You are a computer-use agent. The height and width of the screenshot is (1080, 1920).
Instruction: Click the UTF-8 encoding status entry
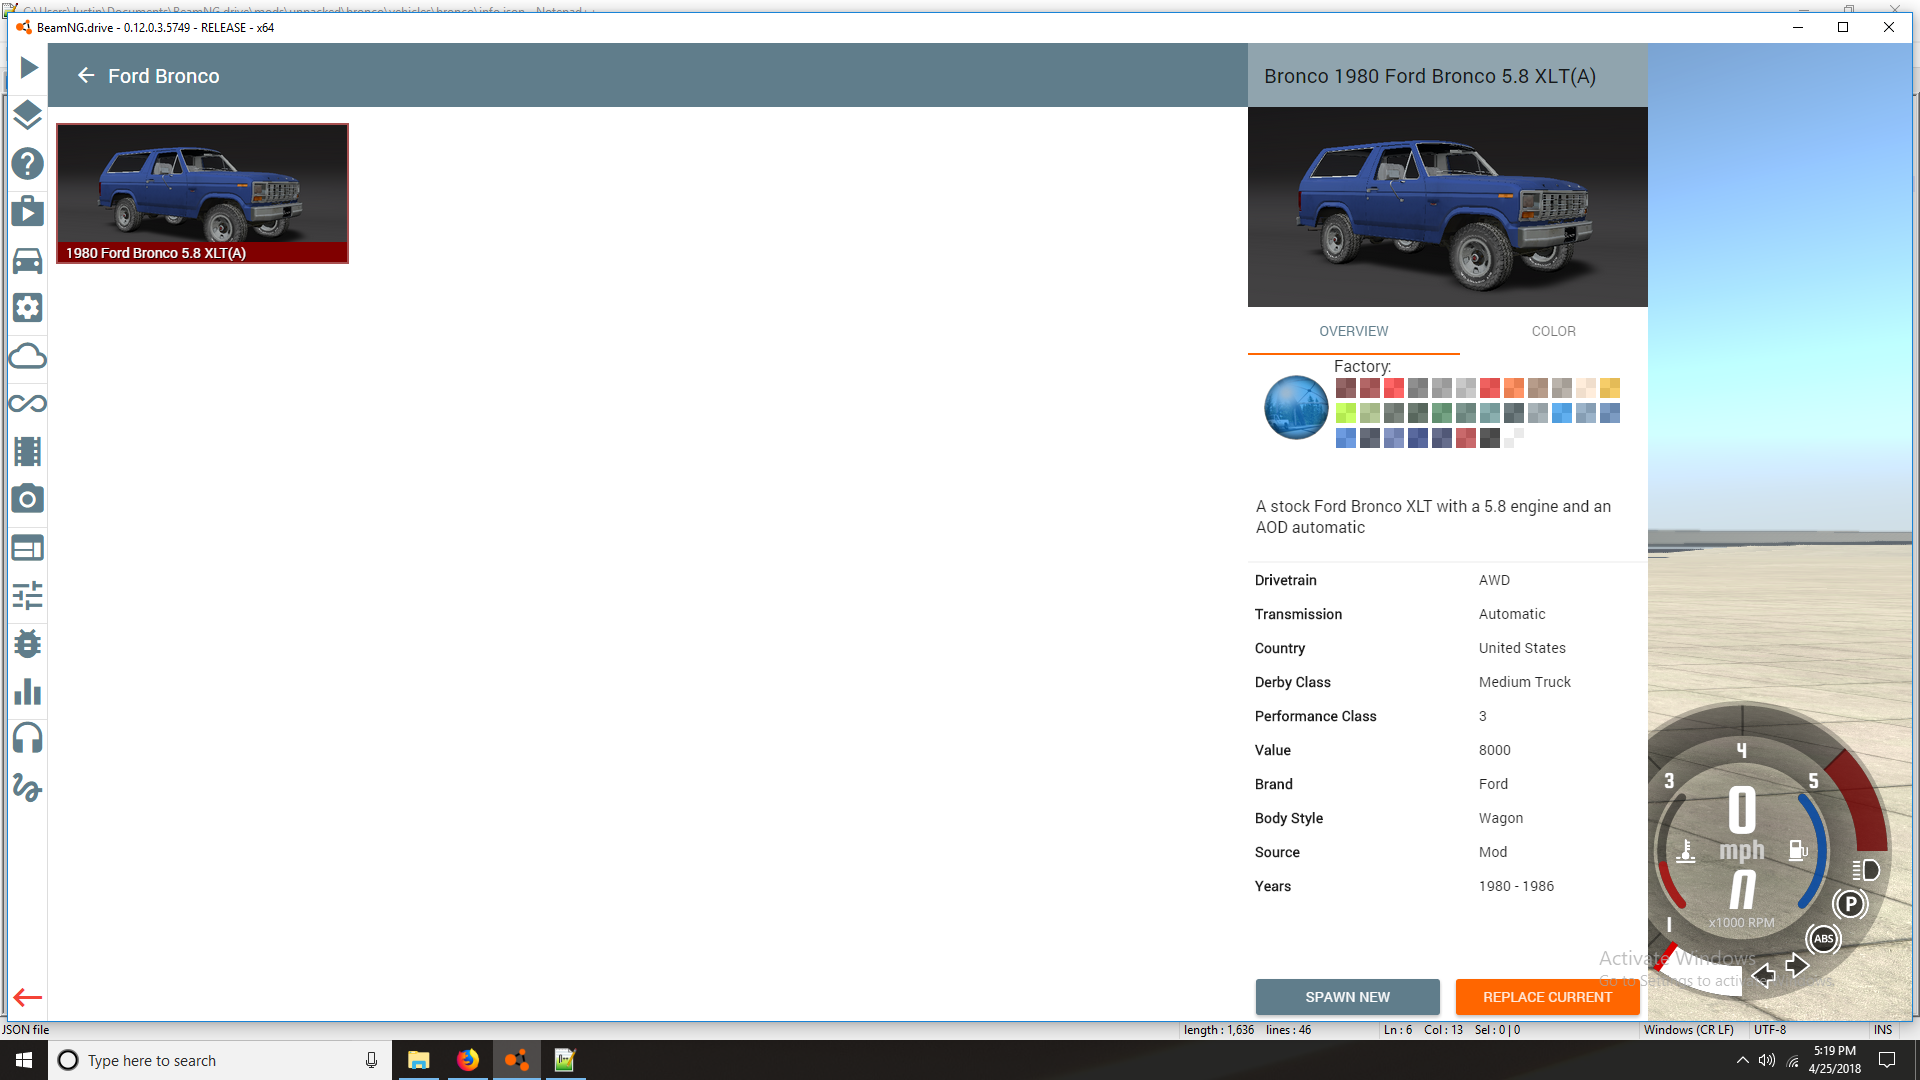coord(1769,1030)
